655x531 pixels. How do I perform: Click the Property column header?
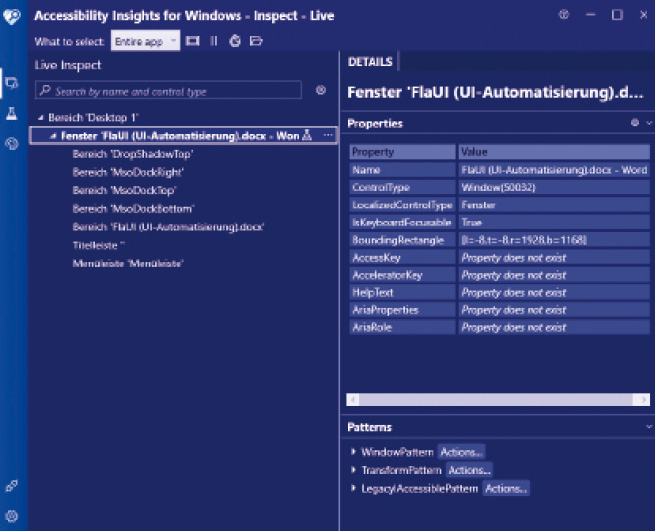(x=402, y=152)
